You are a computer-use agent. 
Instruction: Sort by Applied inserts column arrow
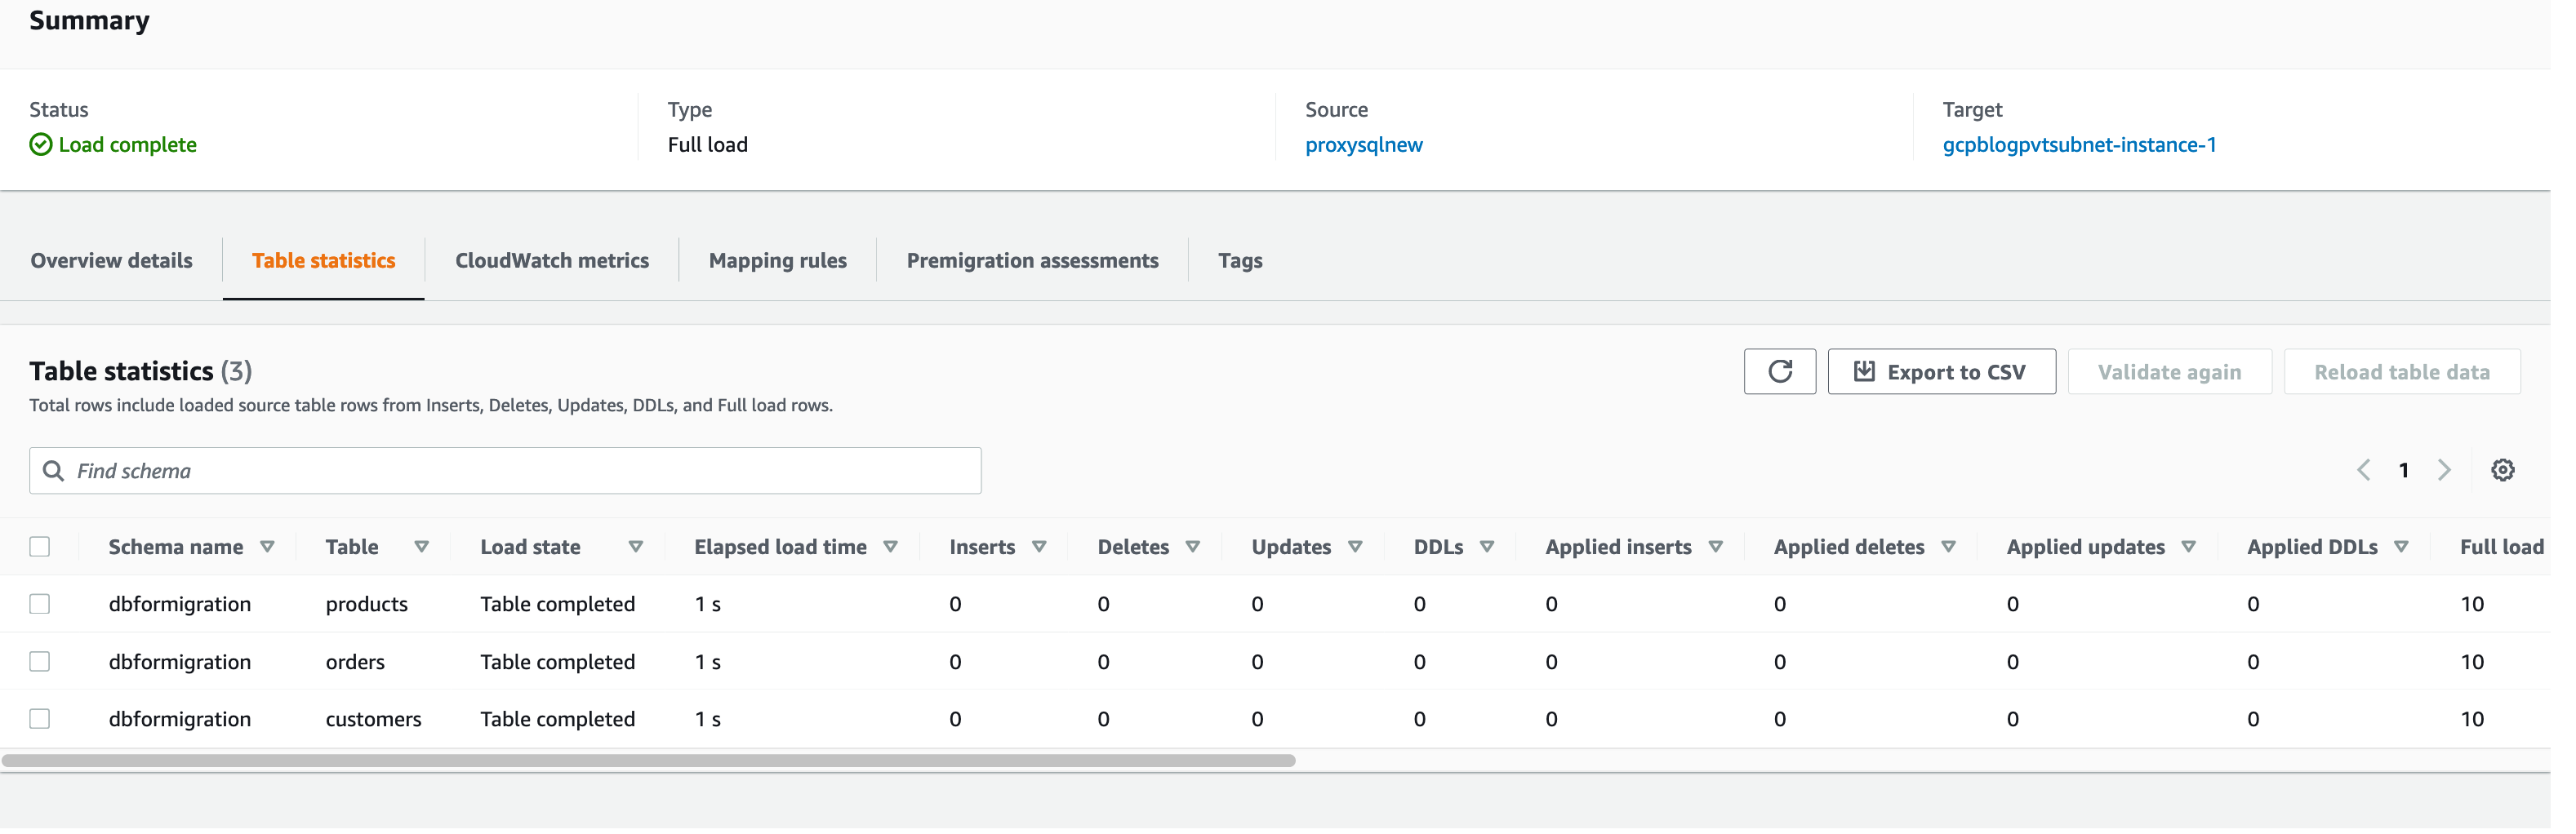point(1732,552)
